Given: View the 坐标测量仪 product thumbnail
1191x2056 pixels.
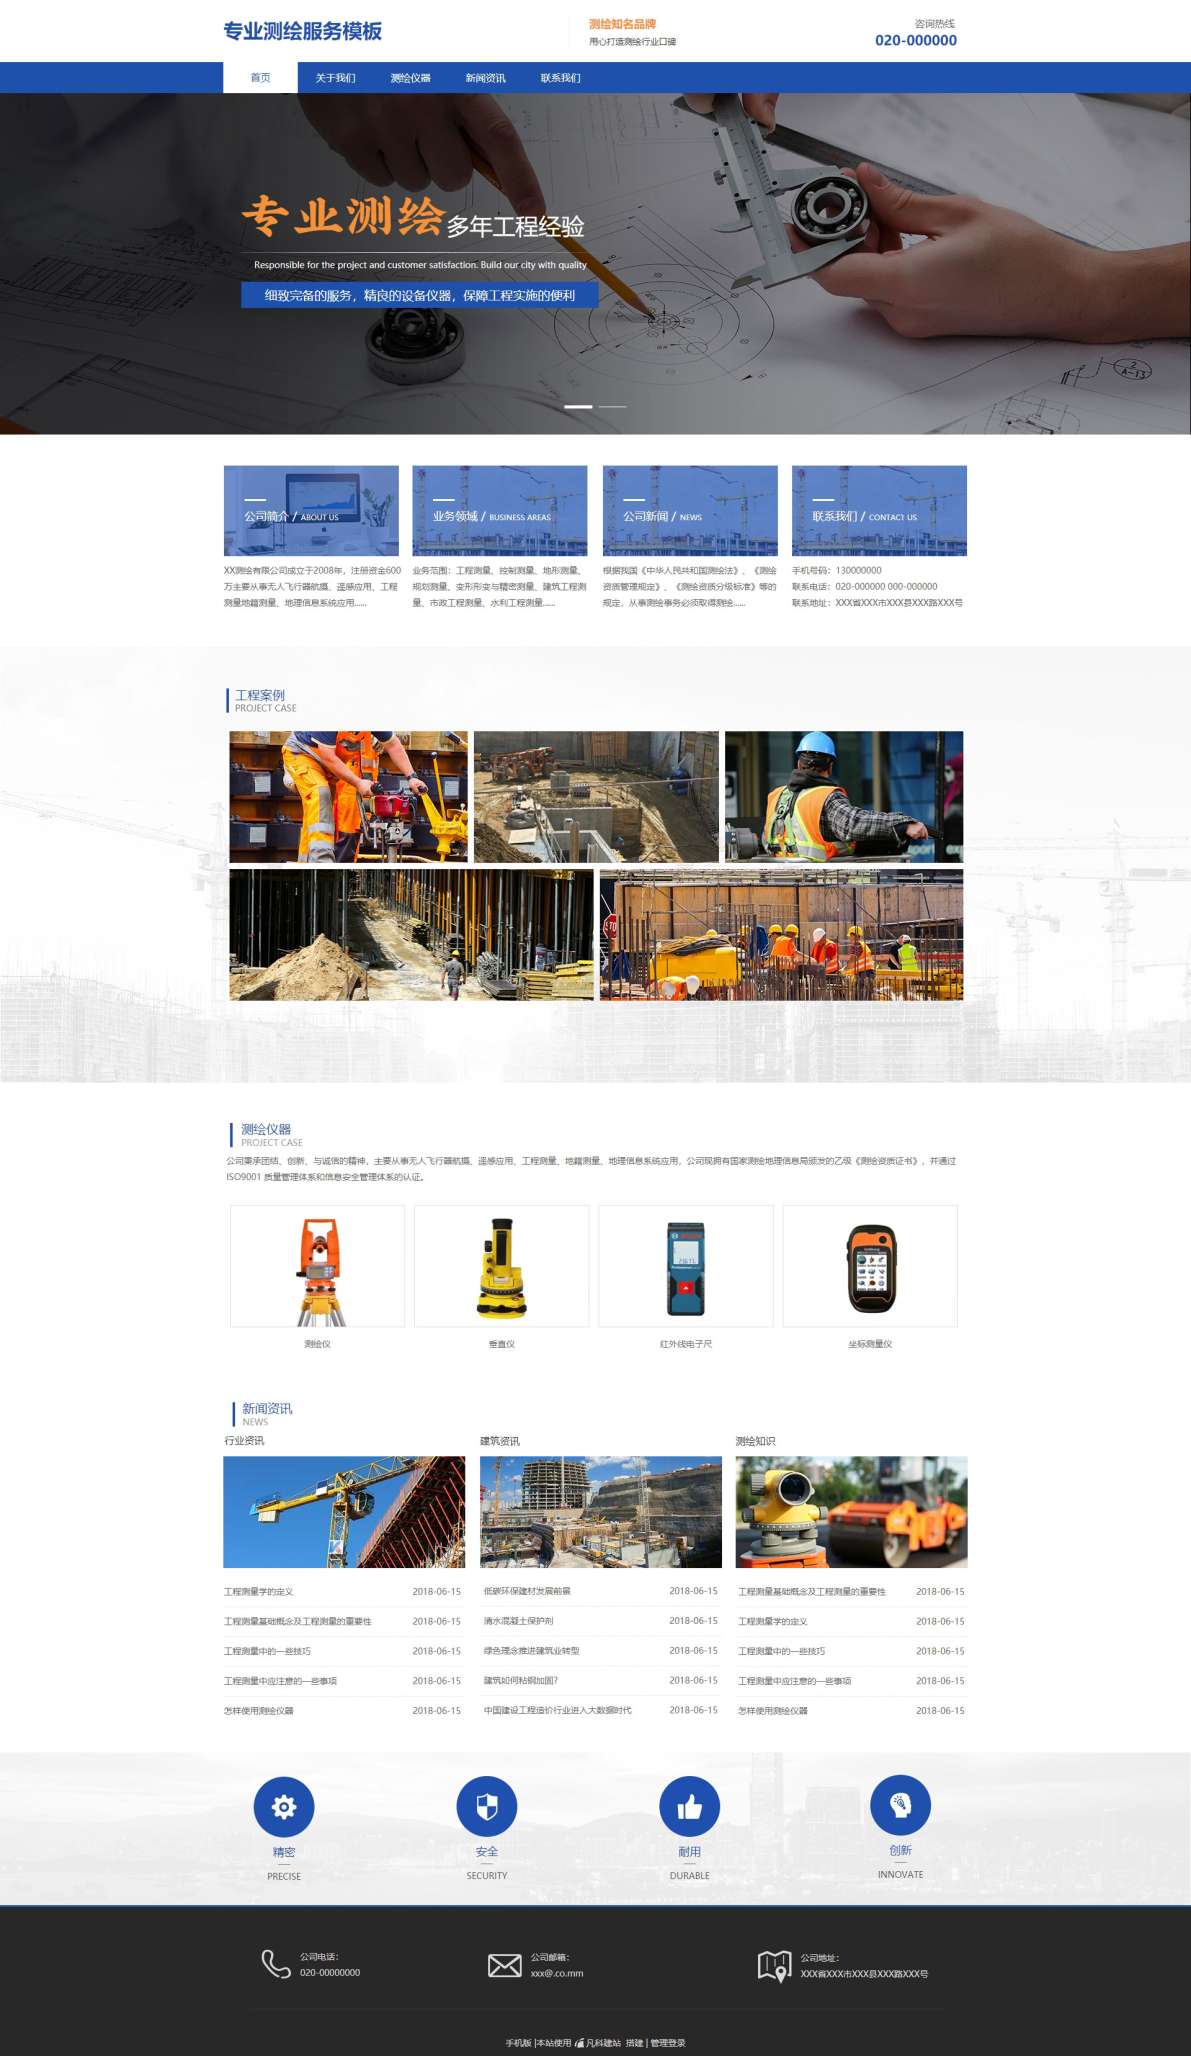Looking at the screenshot, I should point(870,1266).
